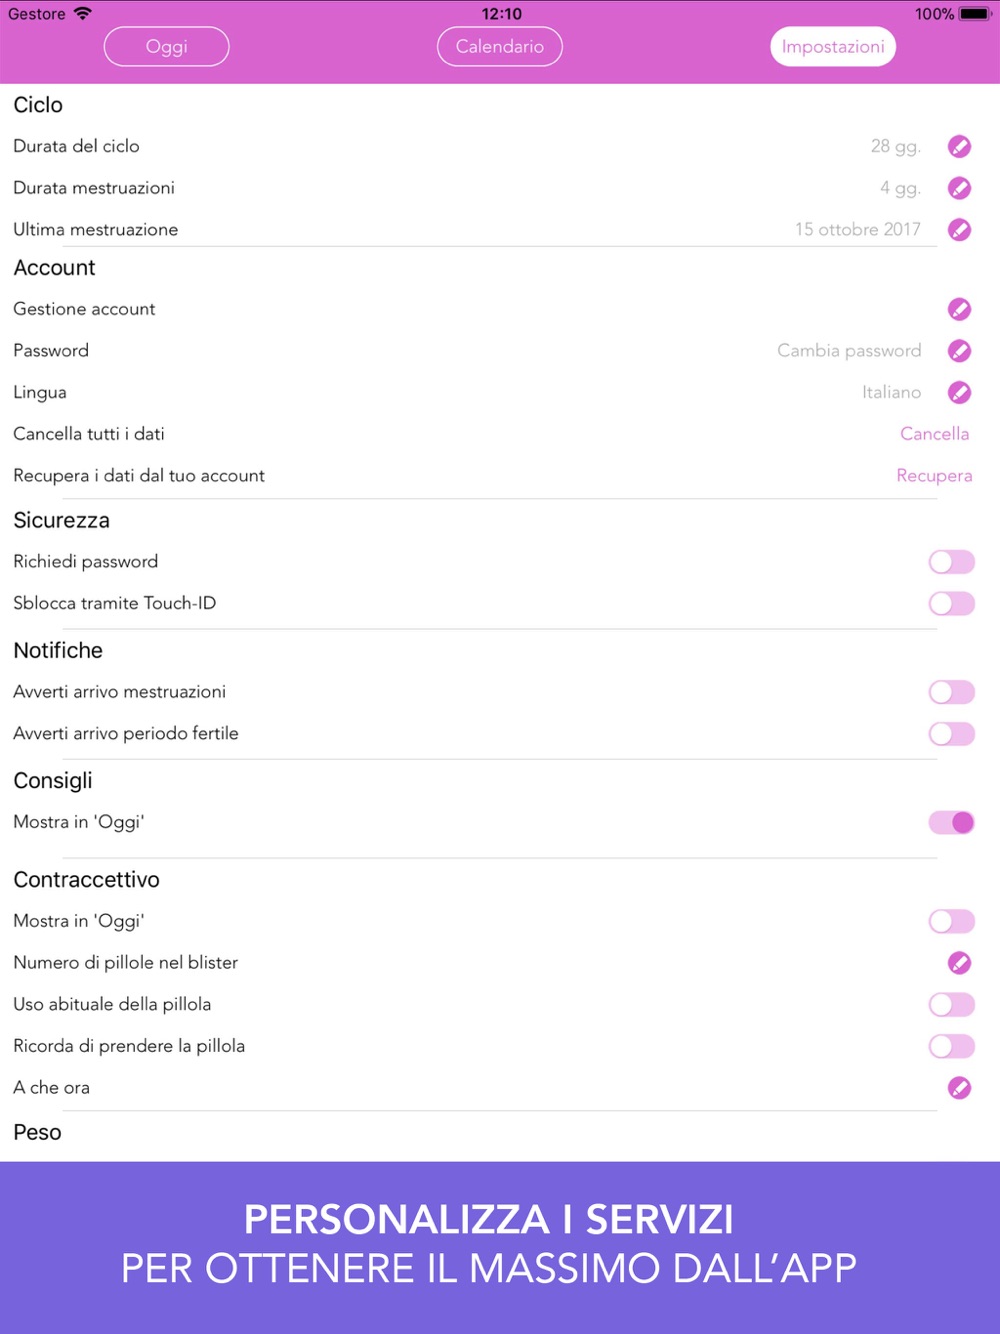1000x1334 pixels.
Task: Turn on Sblocca tramite Touch-ID
Action: click(951, 604)
